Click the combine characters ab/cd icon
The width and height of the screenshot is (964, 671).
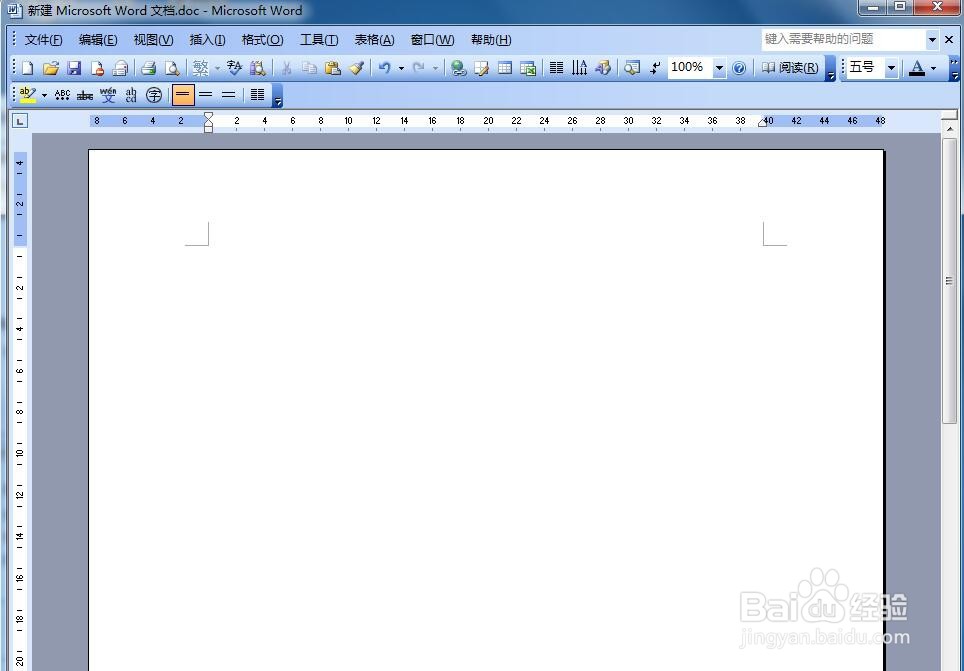pos(131,95)
